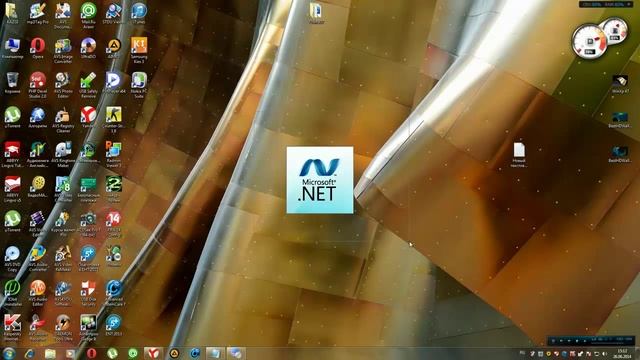This screenshot has height=360, width=640.
Task: Select ABBYY Lingvo x5 icon
Action: (x=12, y=189)
